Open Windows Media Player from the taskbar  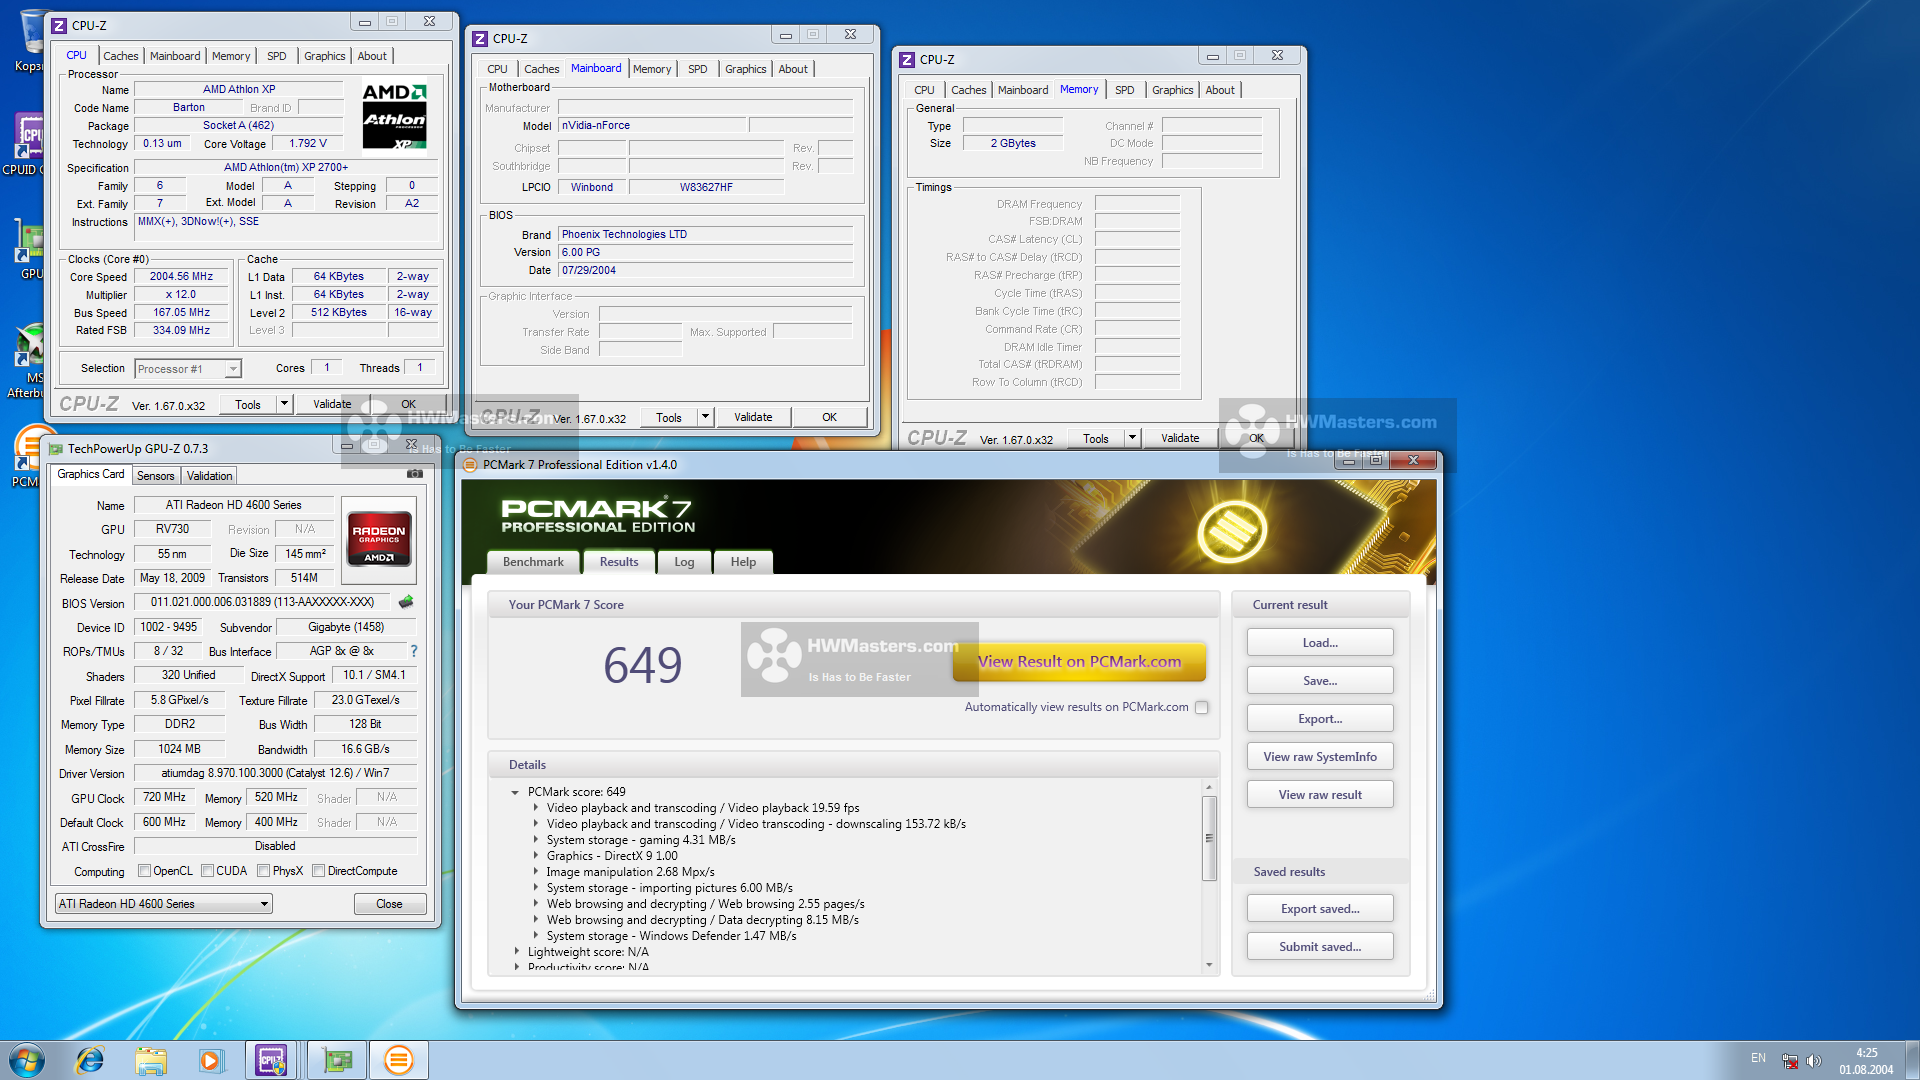[x=211, y=1060]
